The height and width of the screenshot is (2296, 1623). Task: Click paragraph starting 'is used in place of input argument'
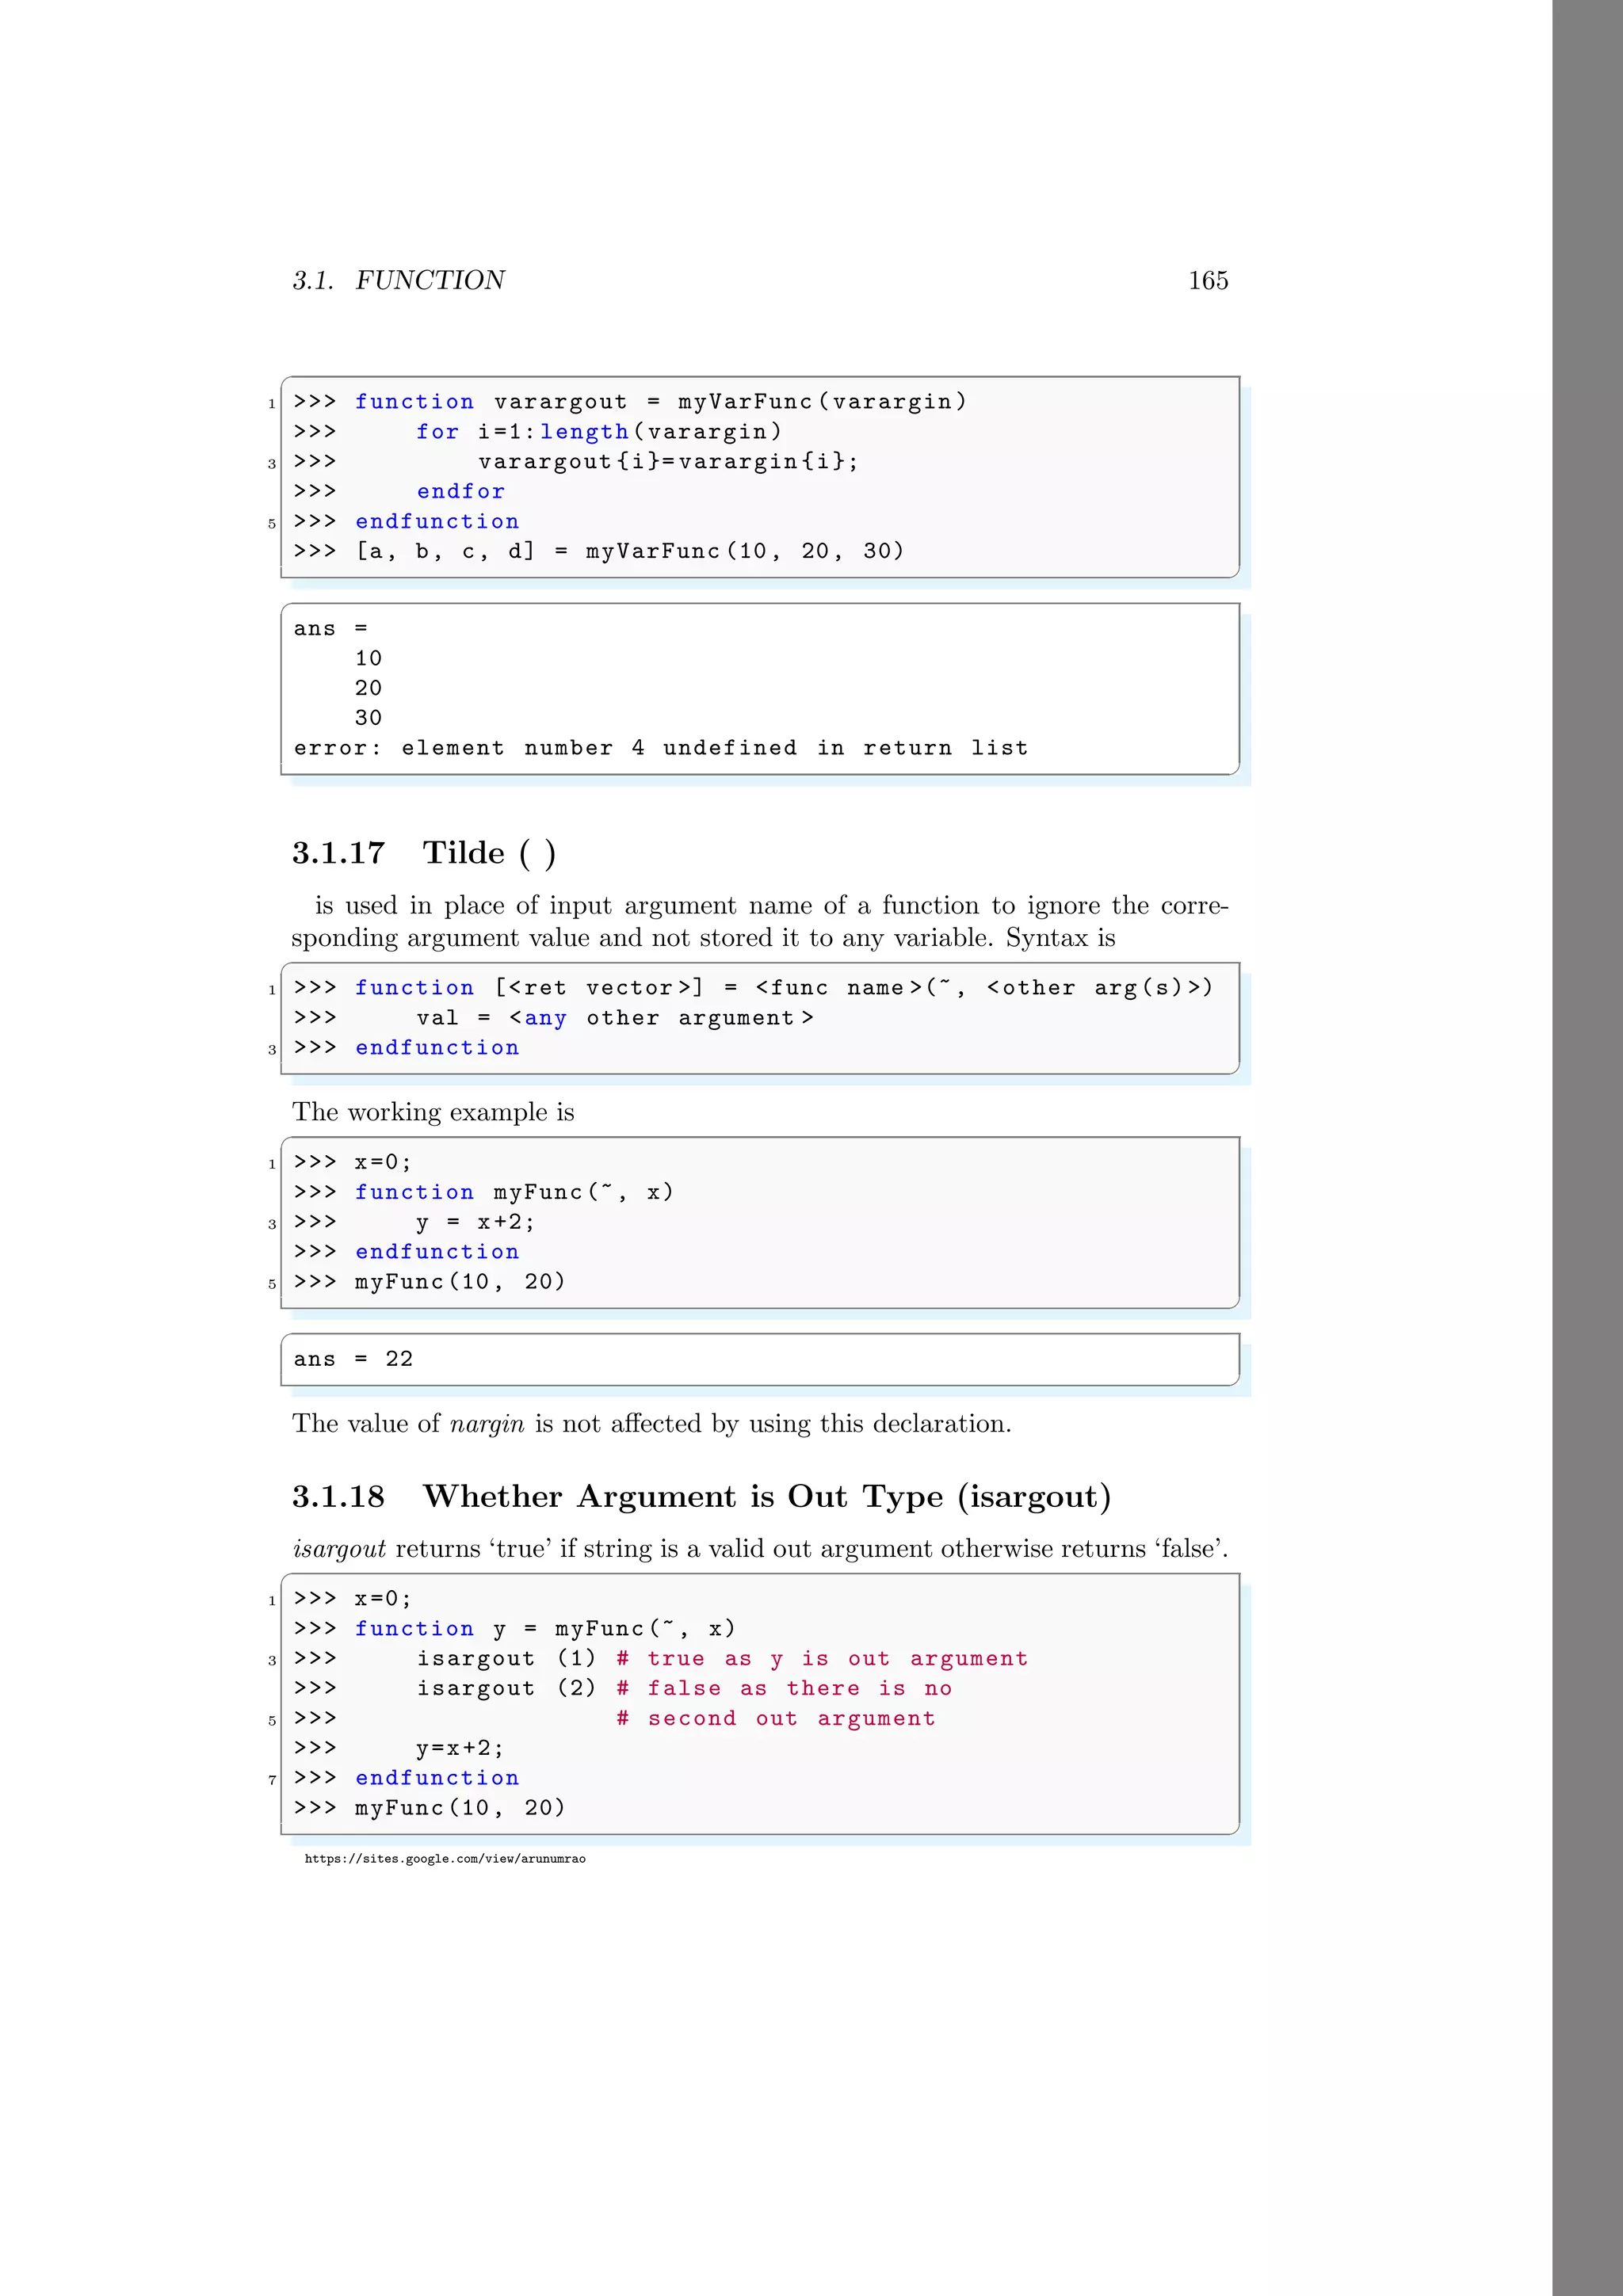[760, 921]
